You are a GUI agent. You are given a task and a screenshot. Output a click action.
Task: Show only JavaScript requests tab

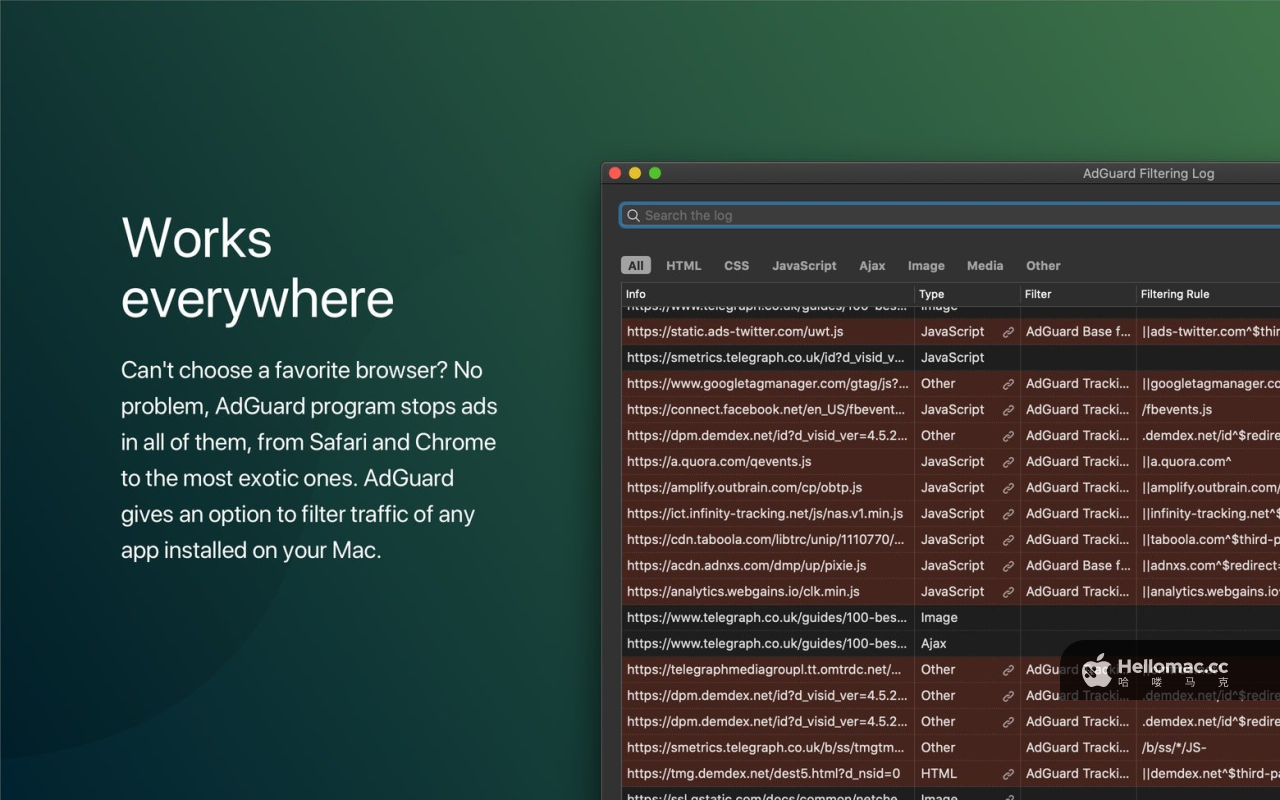point(804,266)
